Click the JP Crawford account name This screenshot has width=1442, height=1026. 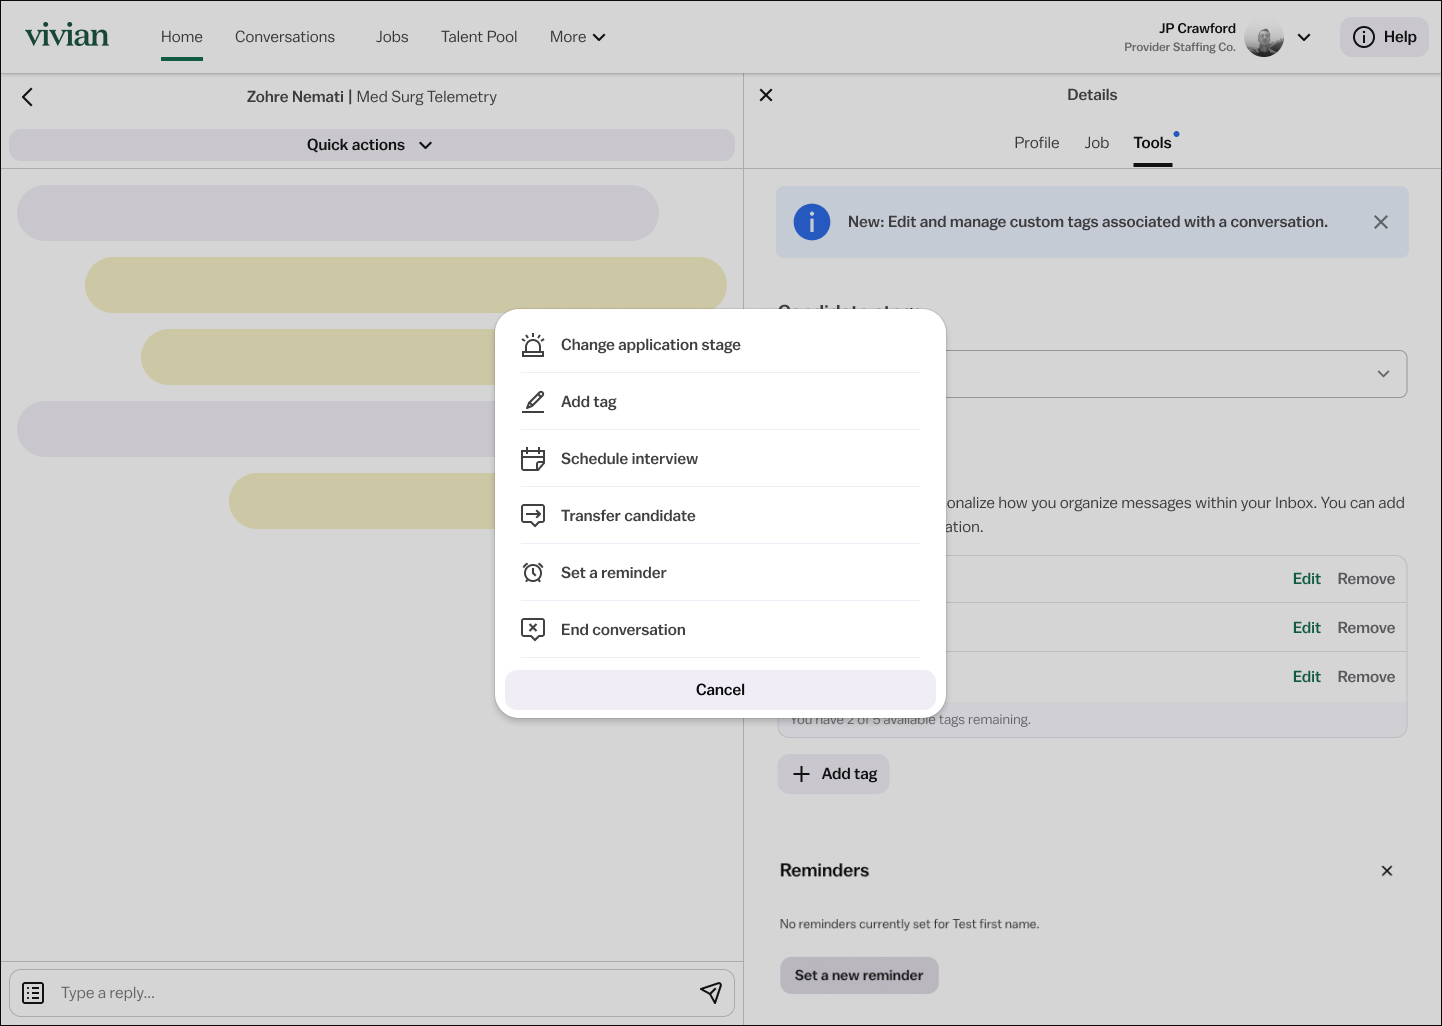(1197, 28)
